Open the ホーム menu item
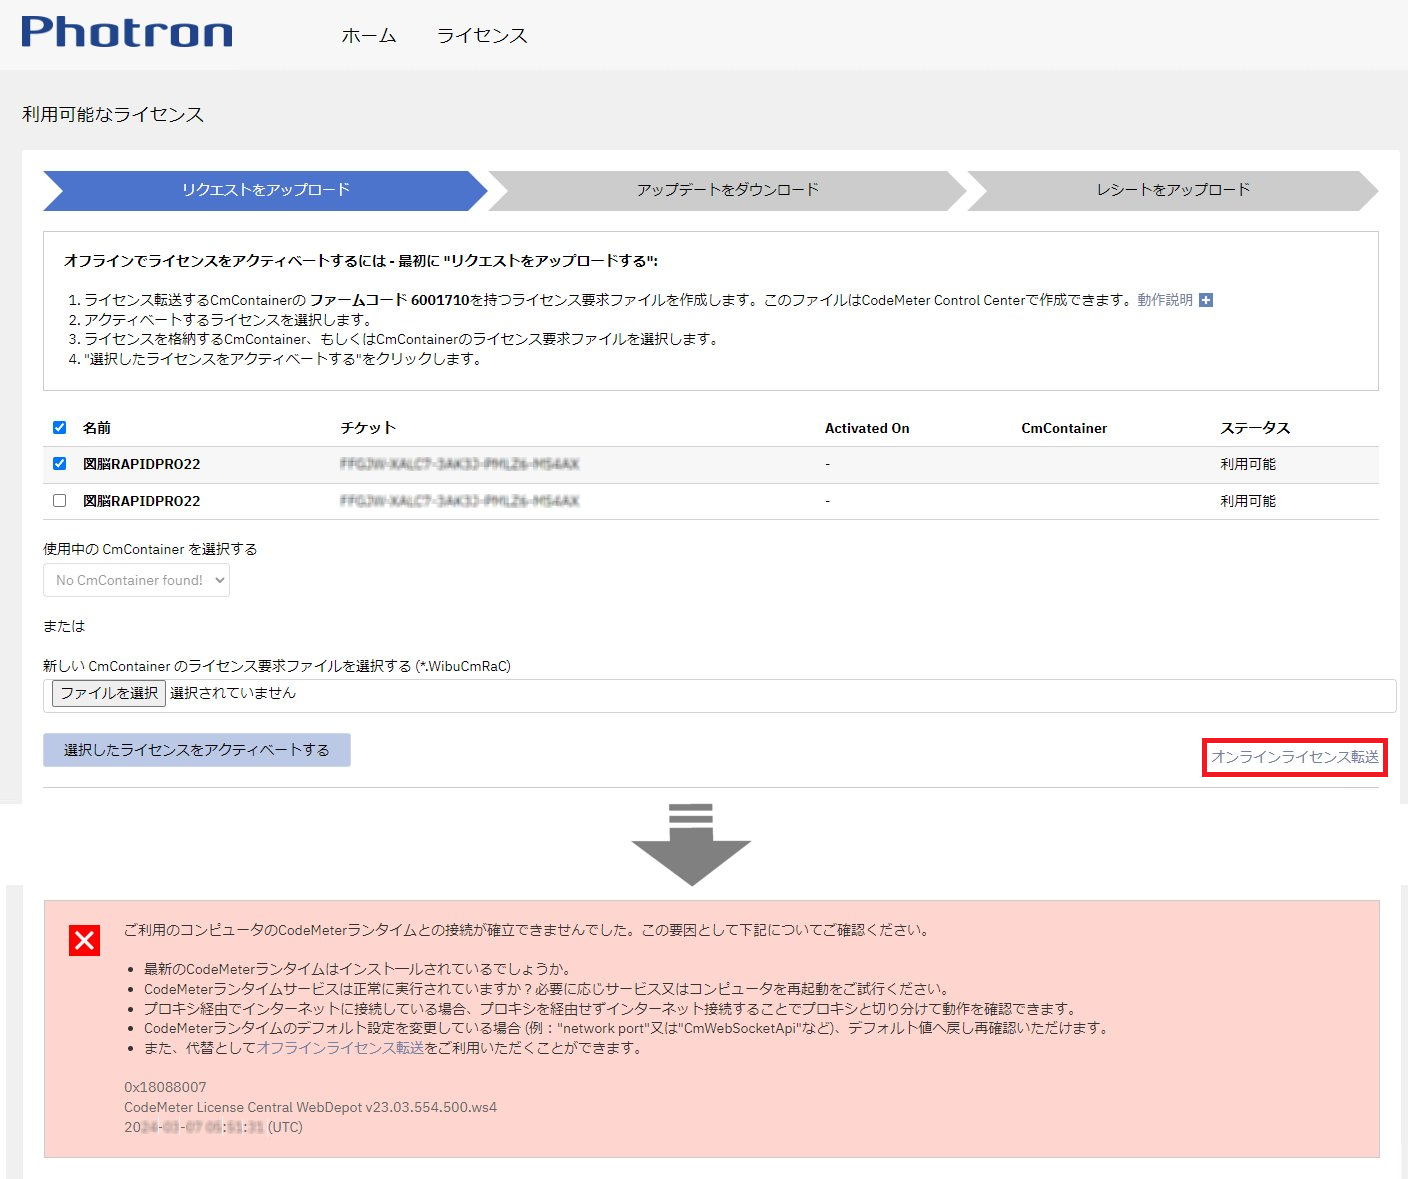This screenshot has width=1408, height=1179. click(369, 36)
